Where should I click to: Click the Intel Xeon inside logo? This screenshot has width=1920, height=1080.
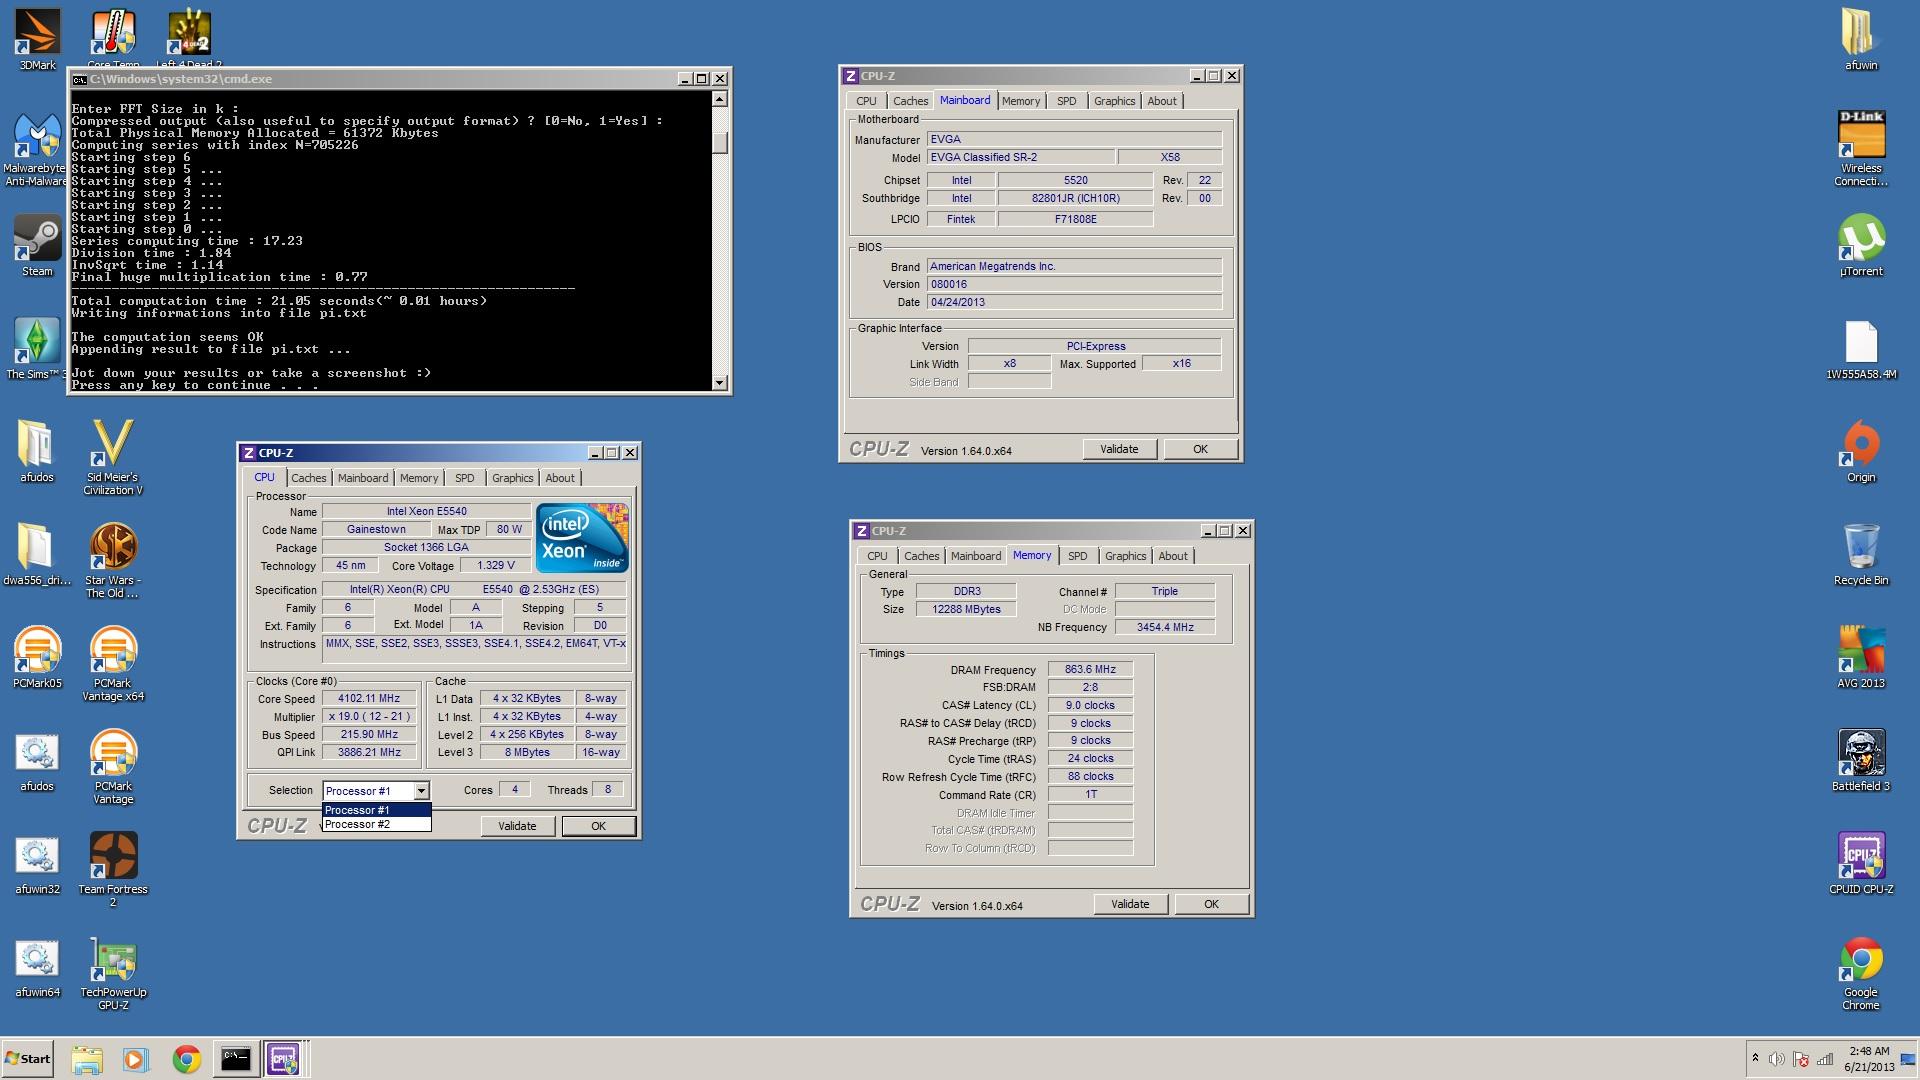[582, 538]
